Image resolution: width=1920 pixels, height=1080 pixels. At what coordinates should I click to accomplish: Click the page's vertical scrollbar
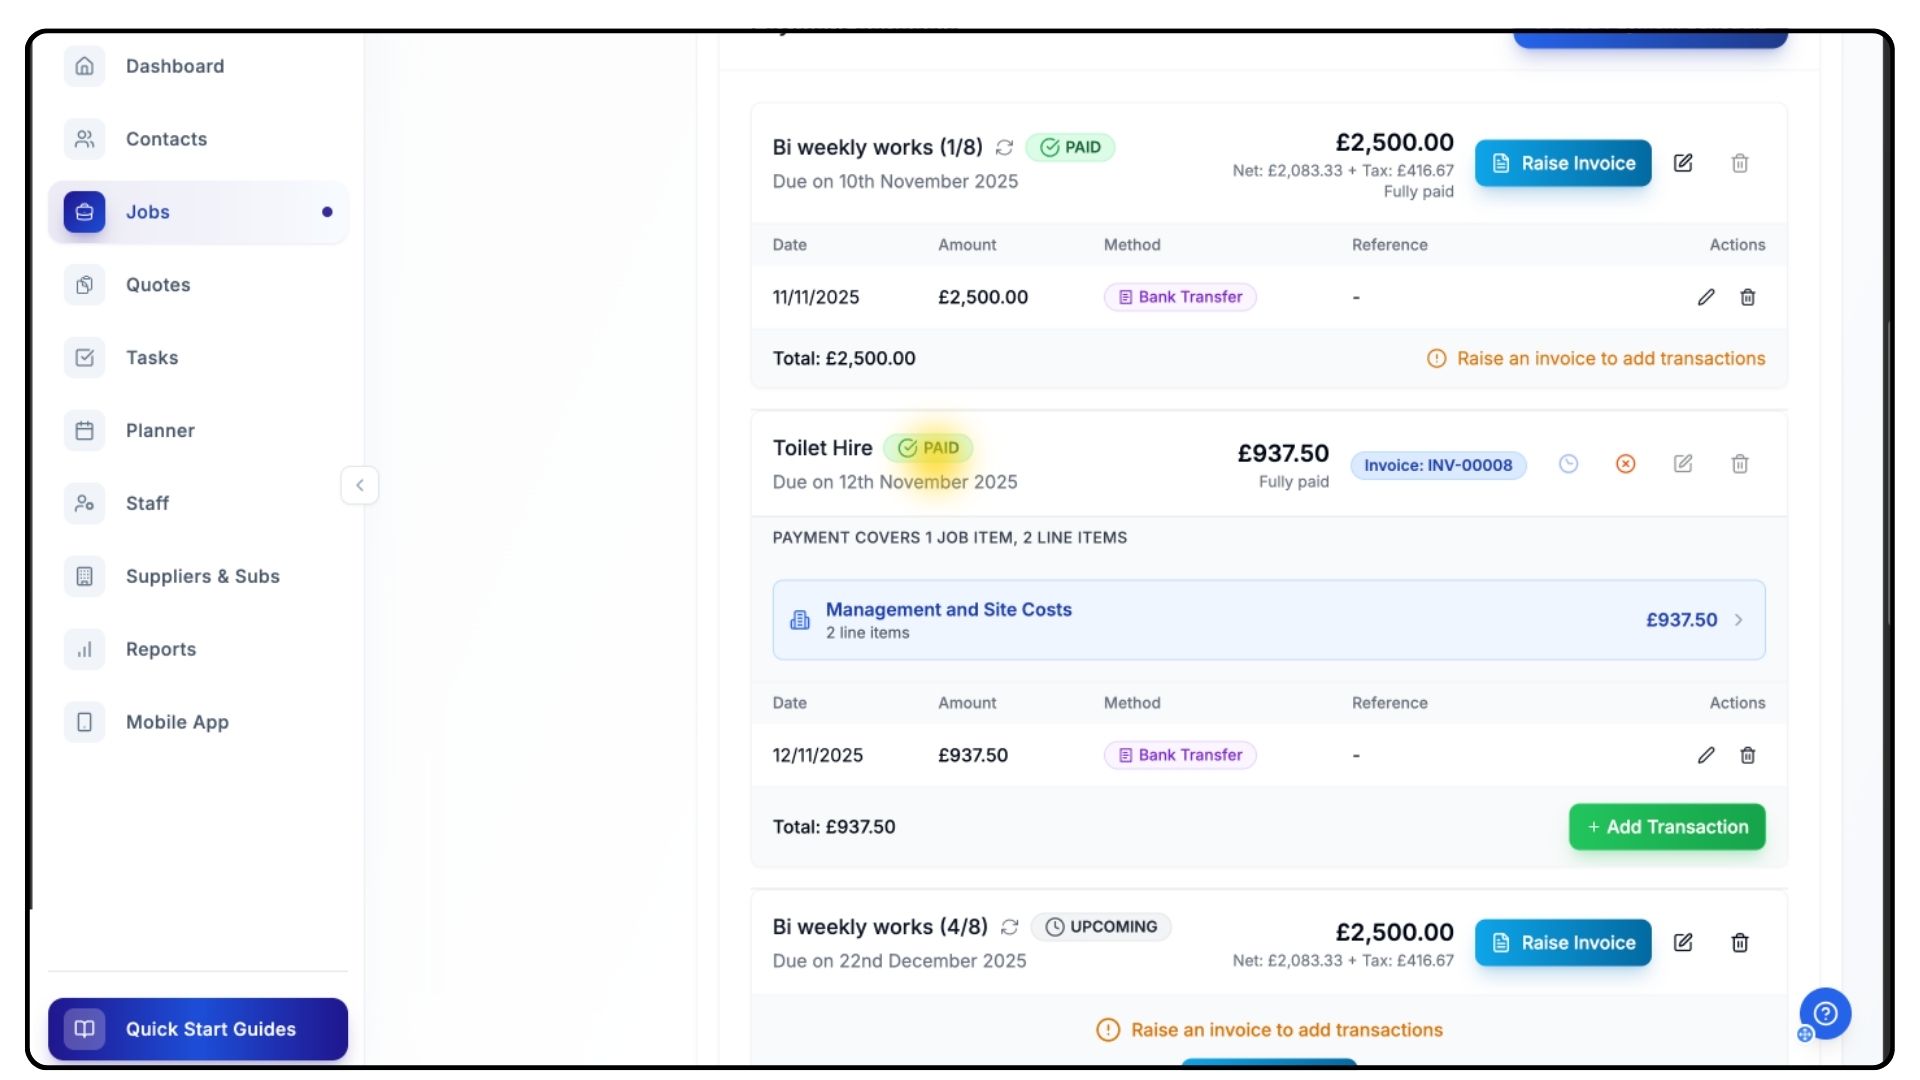pyautogui.click(x=1888, y=470)
